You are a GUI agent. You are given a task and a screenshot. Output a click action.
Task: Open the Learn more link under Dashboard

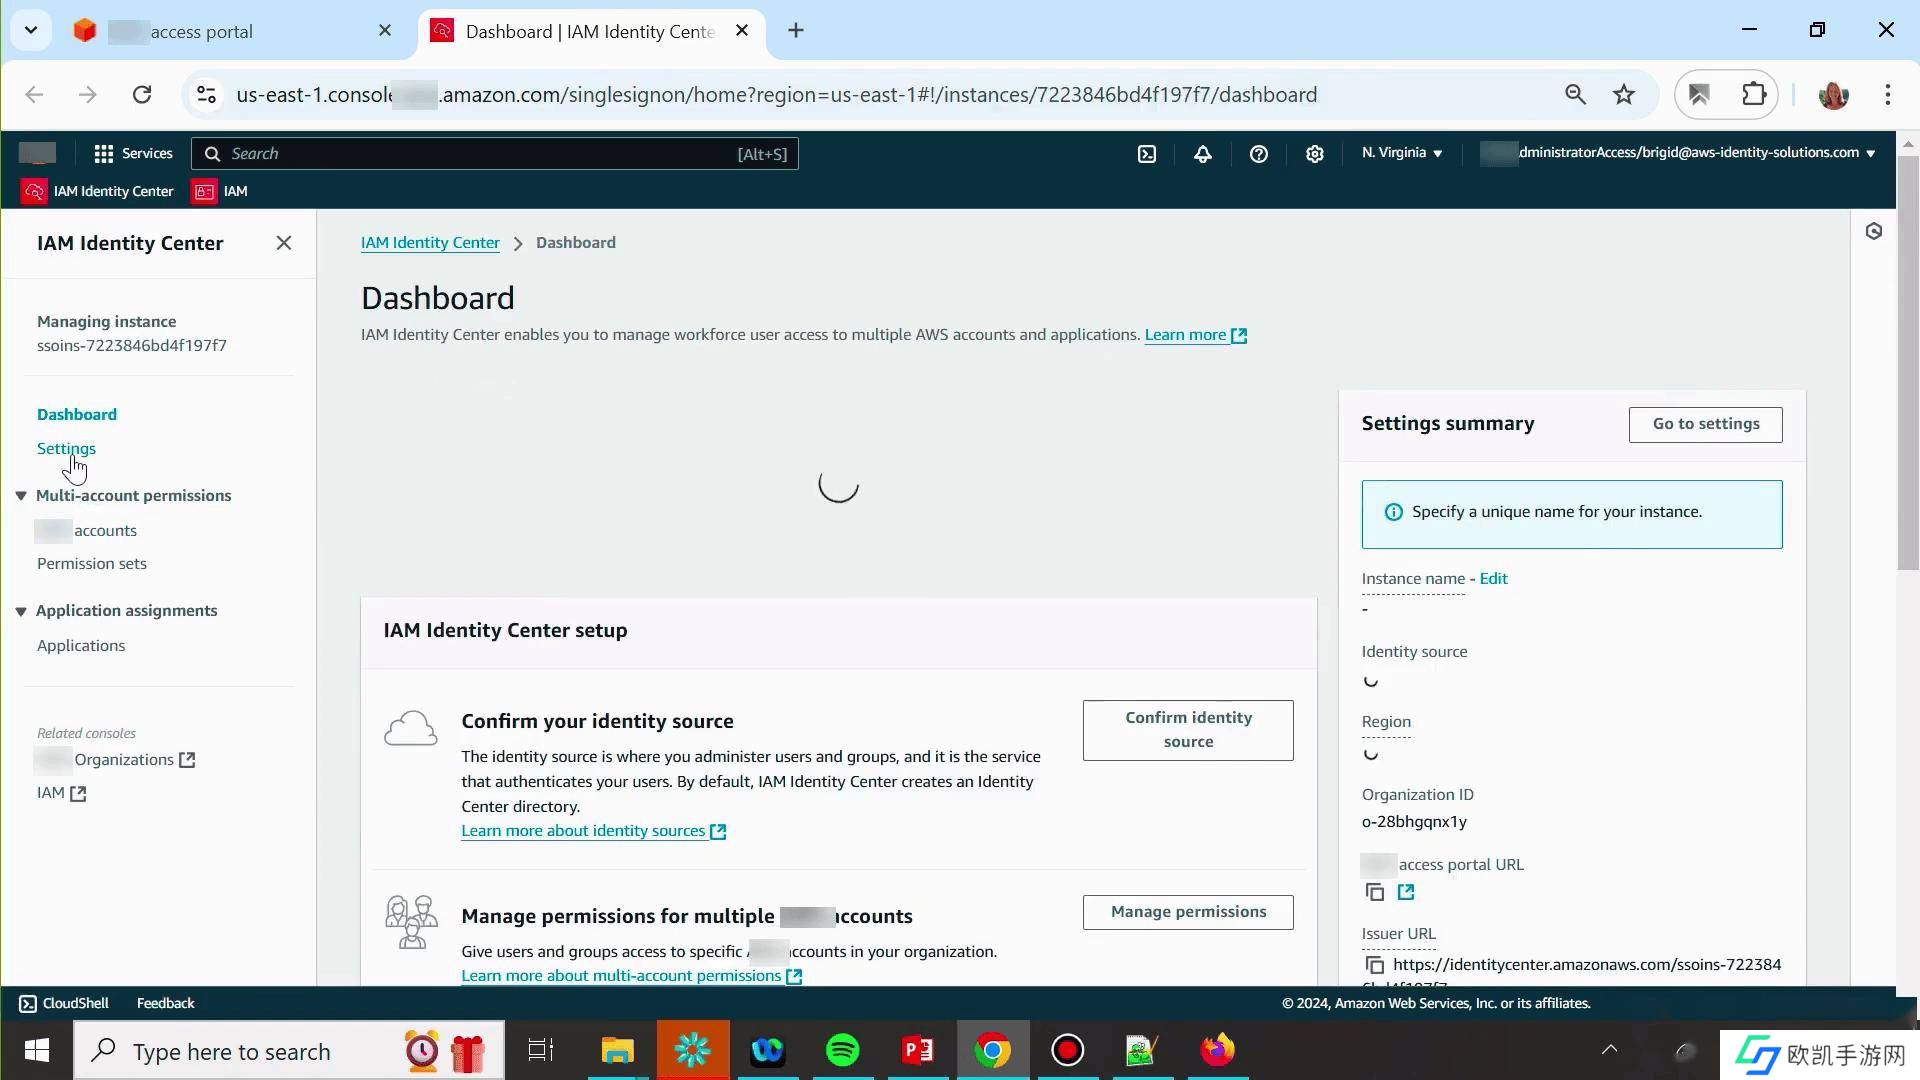(1195, 335)
